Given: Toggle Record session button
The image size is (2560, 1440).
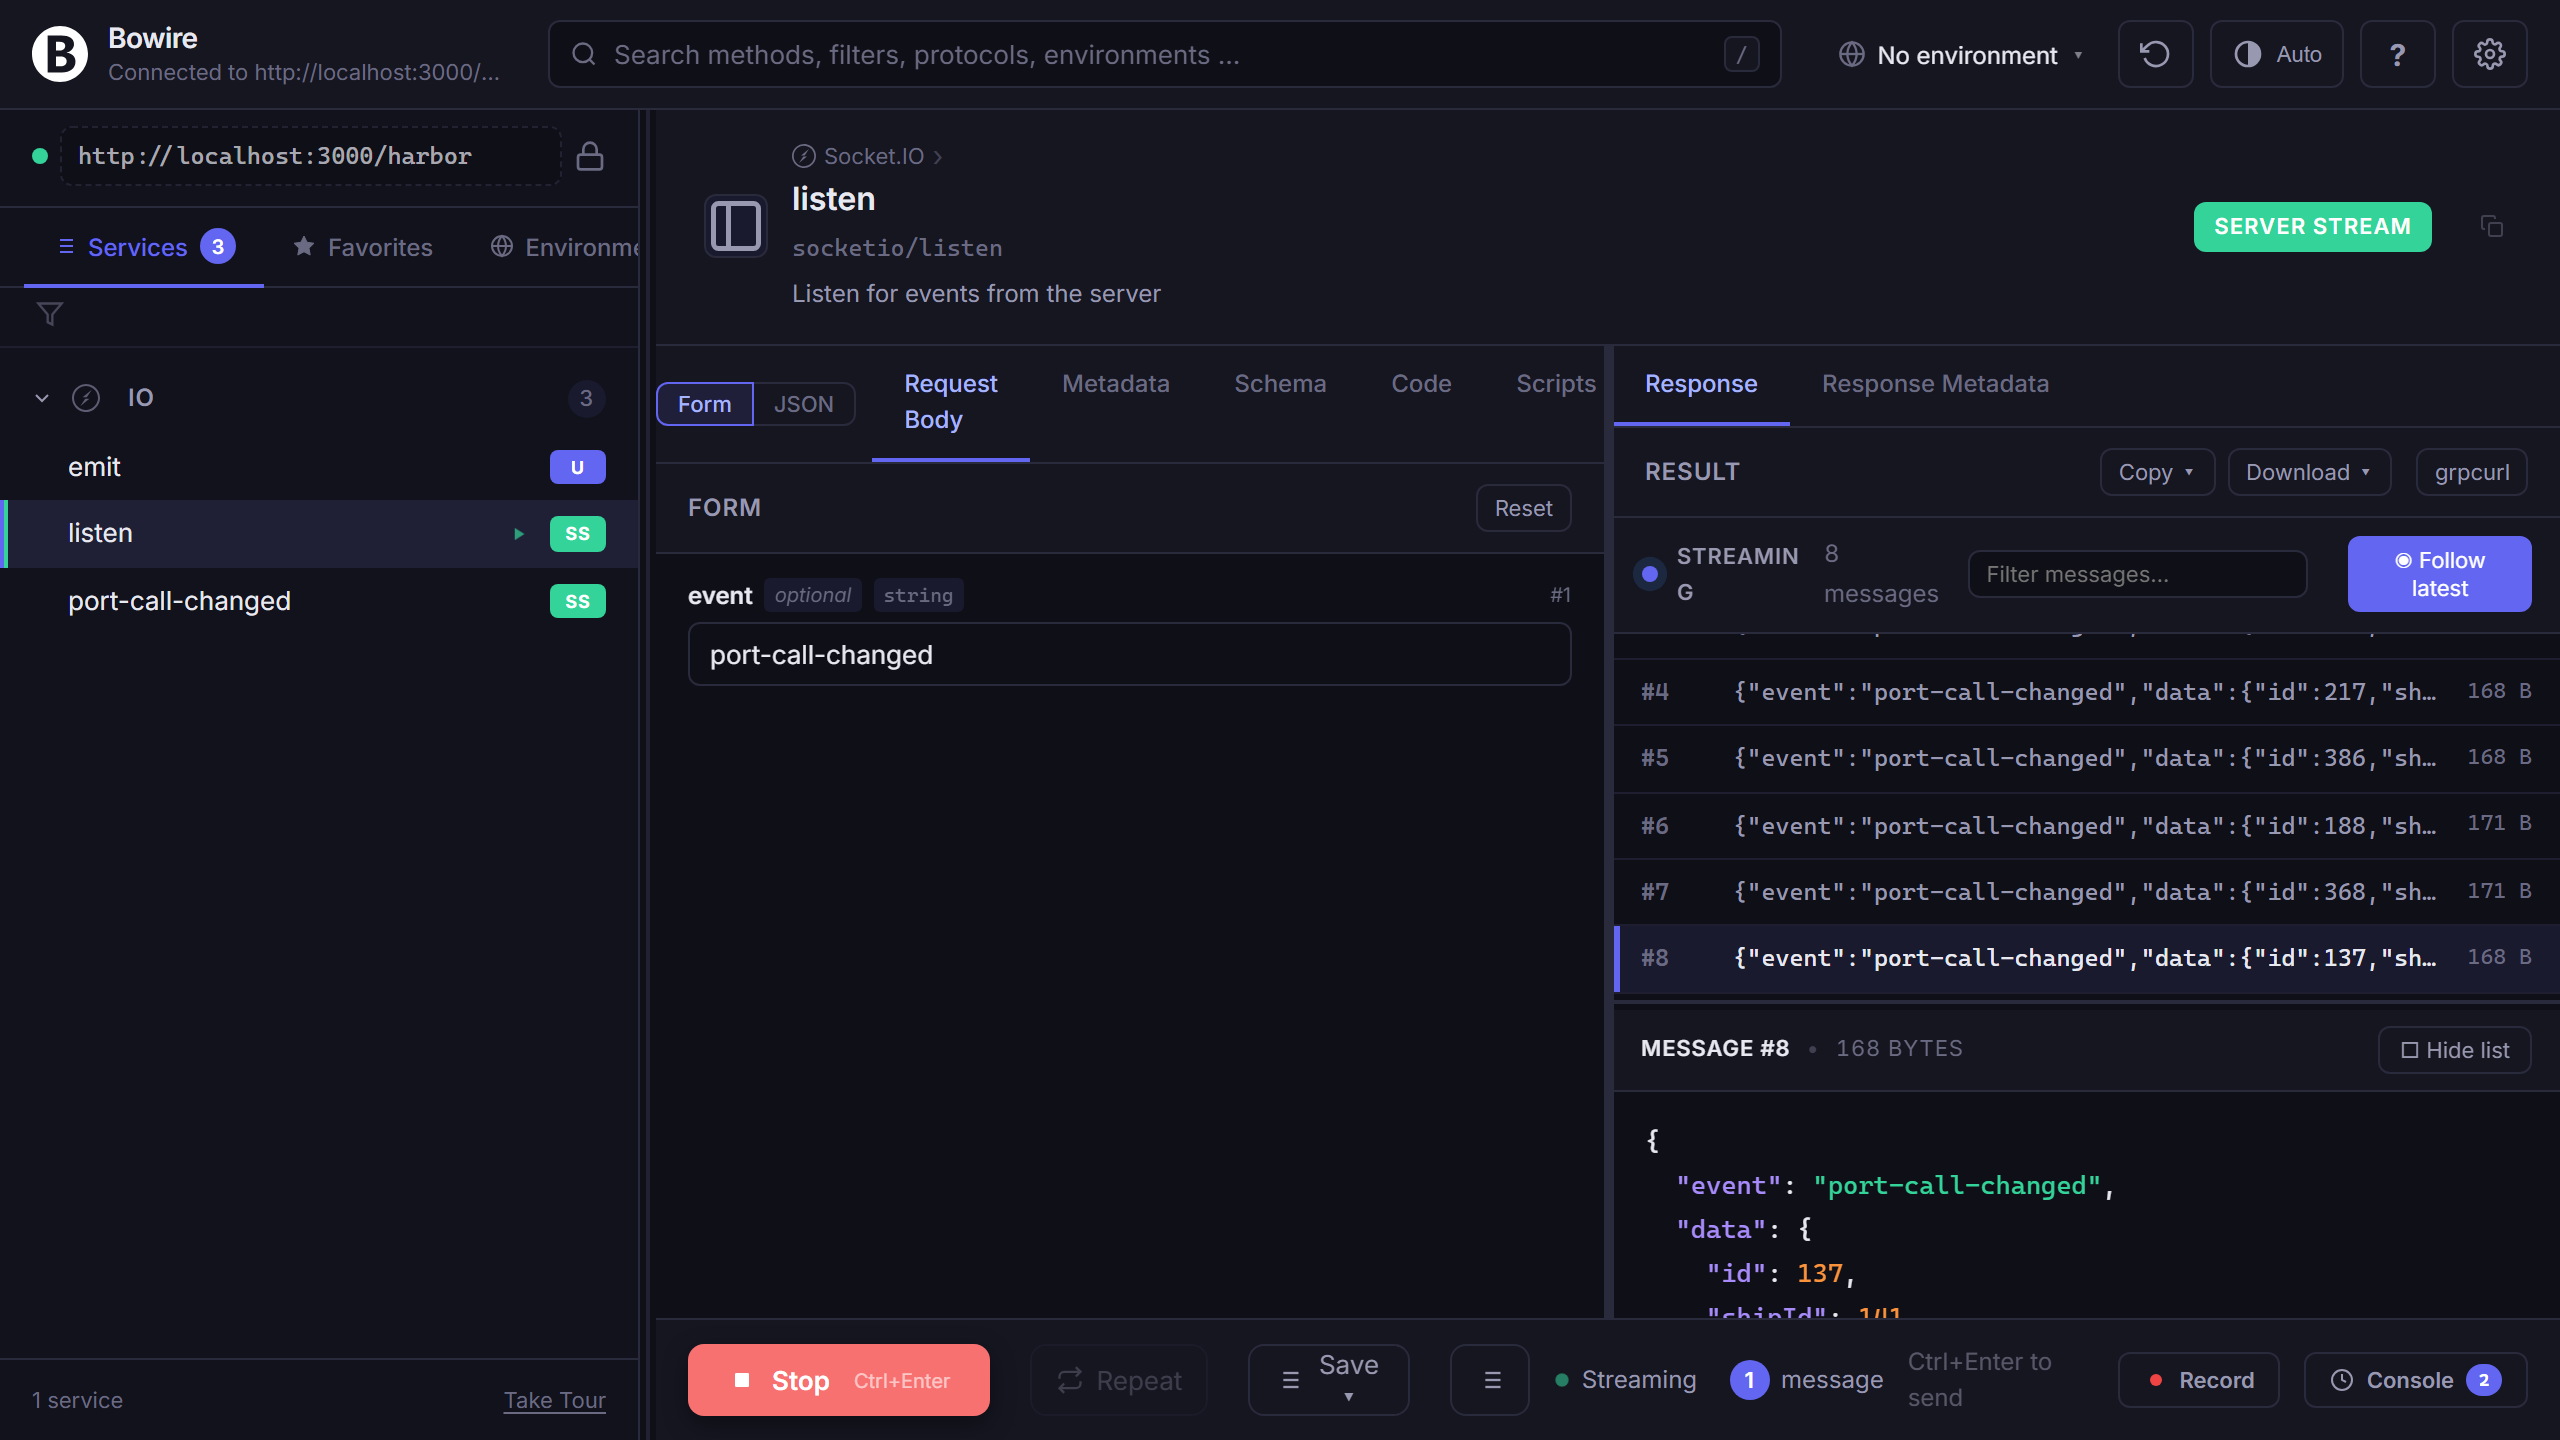Looking at the screenshot, I should pyautogui.click(x=2199, y=1380).
